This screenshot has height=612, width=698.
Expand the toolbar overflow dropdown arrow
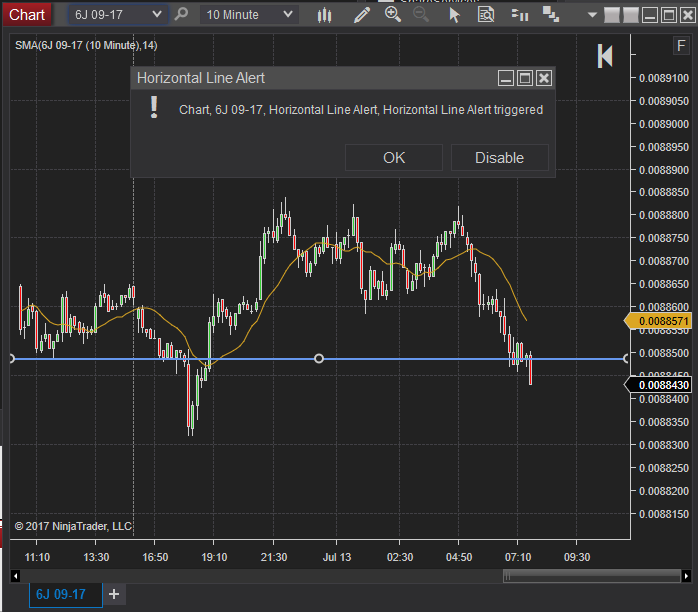(591, 15)
